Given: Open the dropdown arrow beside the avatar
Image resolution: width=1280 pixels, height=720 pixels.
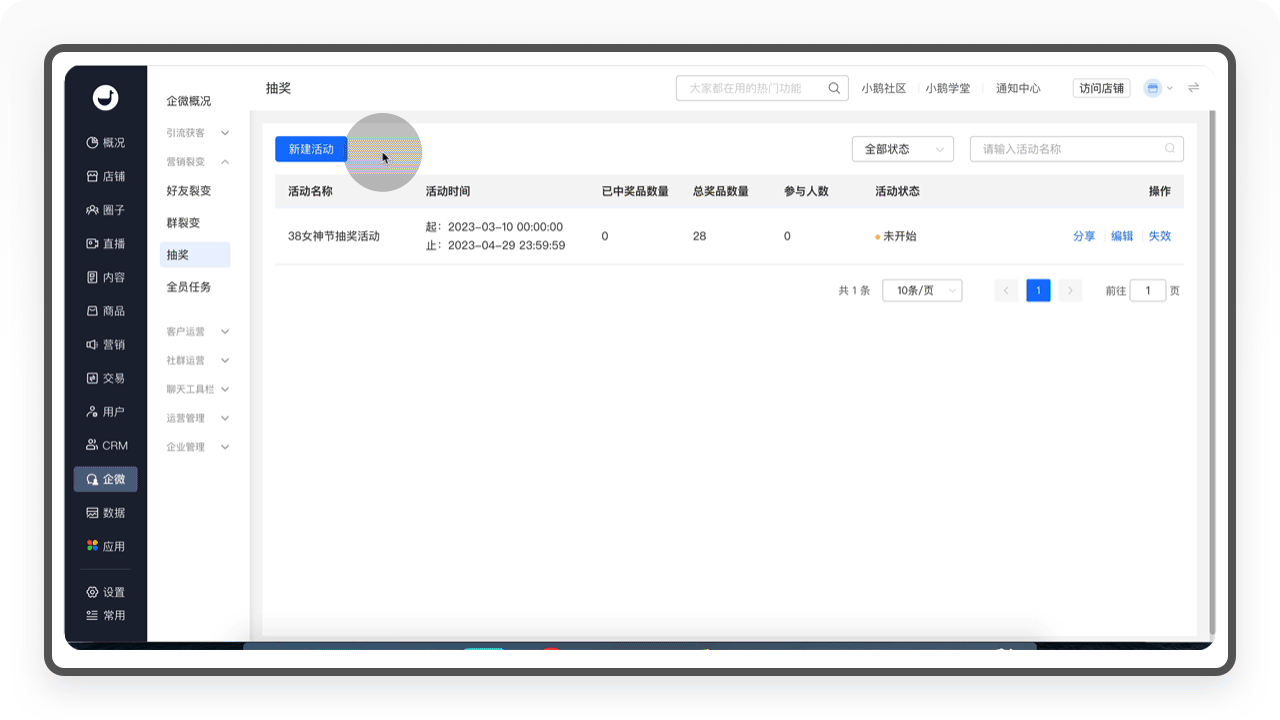Looking at the screenshot, I should [1170, 88].
